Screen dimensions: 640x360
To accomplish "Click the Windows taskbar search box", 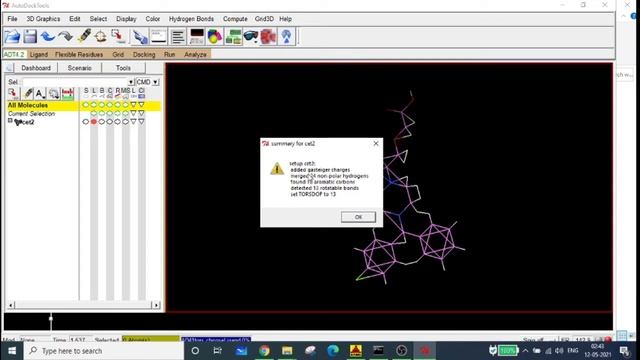I will (104, 351).
